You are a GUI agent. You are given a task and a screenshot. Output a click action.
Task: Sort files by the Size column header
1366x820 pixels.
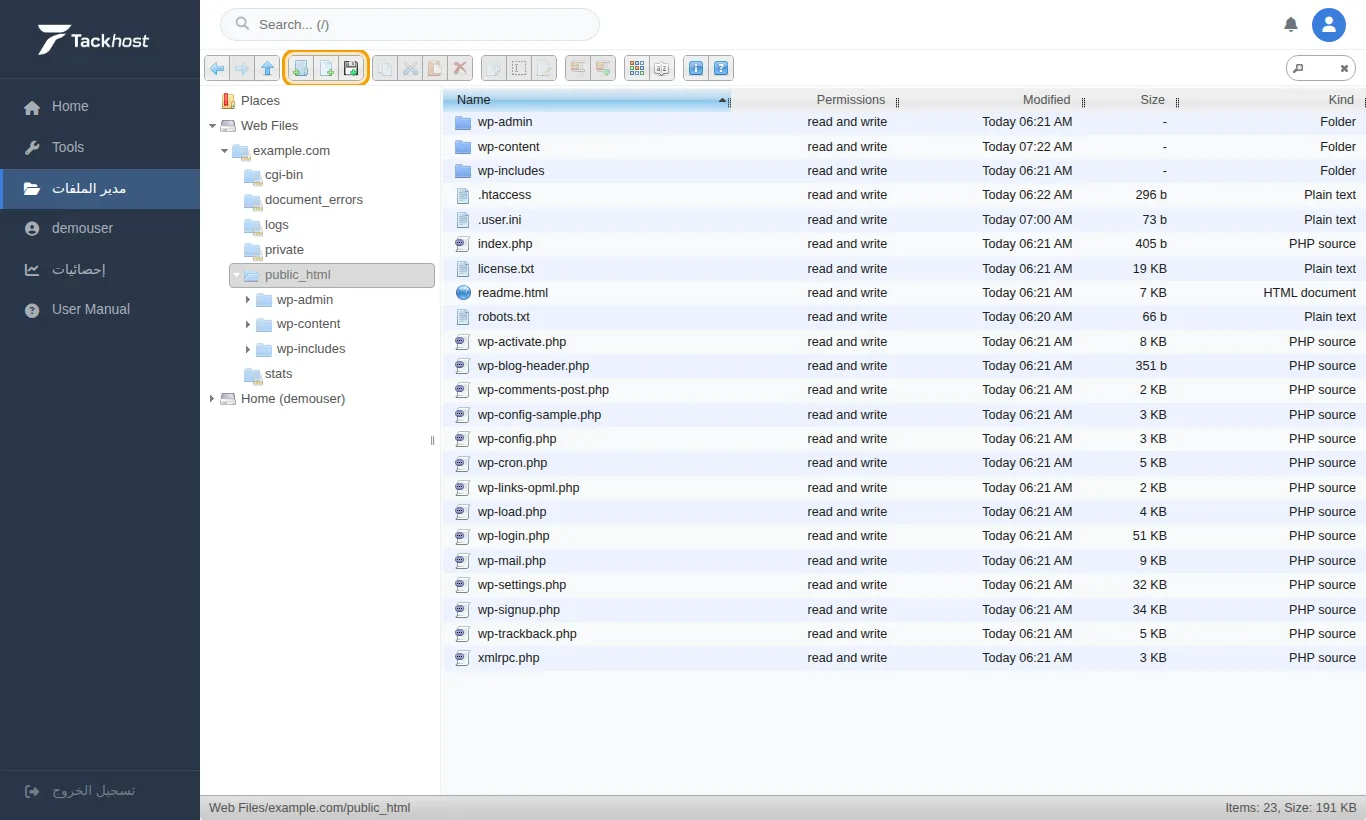(1132, 100)
